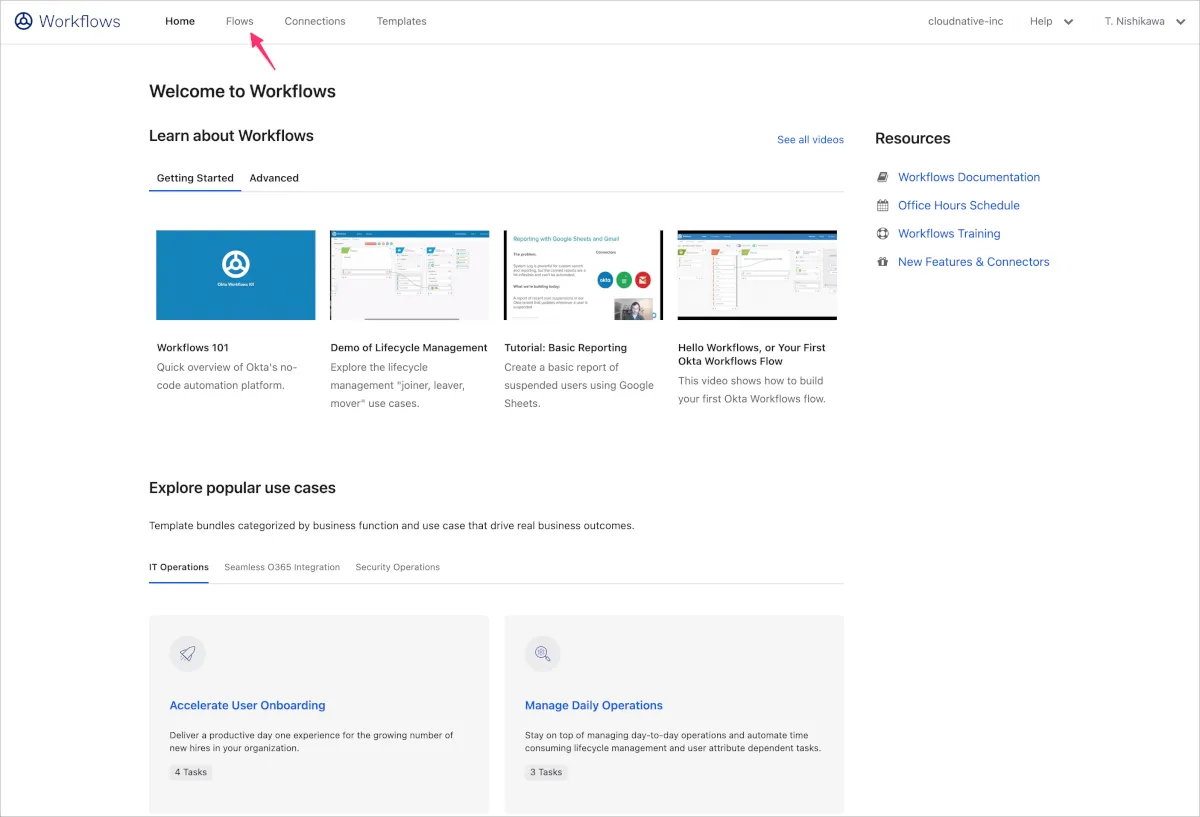1200x817 pixels.
Task: Open the T. Nishikawa user menu
Action: tap(1144, 21)
